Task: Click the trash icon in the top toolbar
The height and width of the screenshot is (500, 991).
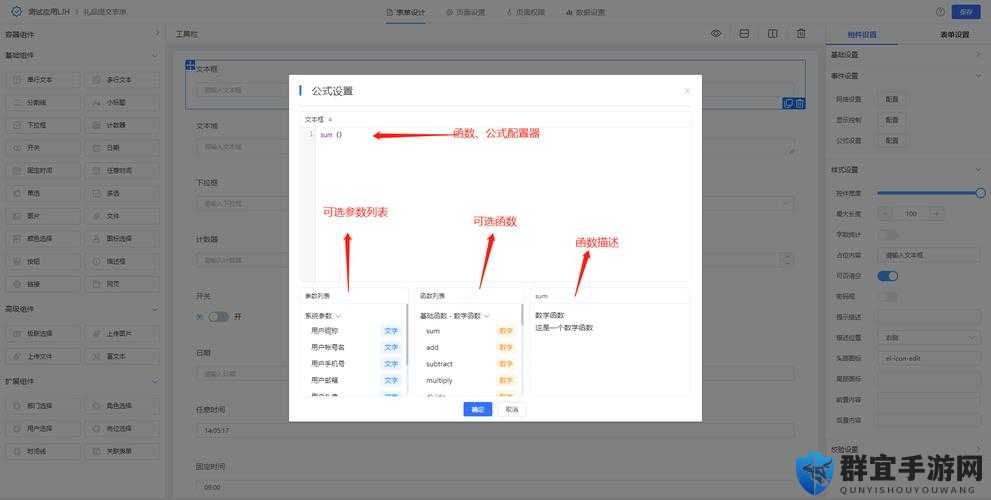Action: (801, 34)
